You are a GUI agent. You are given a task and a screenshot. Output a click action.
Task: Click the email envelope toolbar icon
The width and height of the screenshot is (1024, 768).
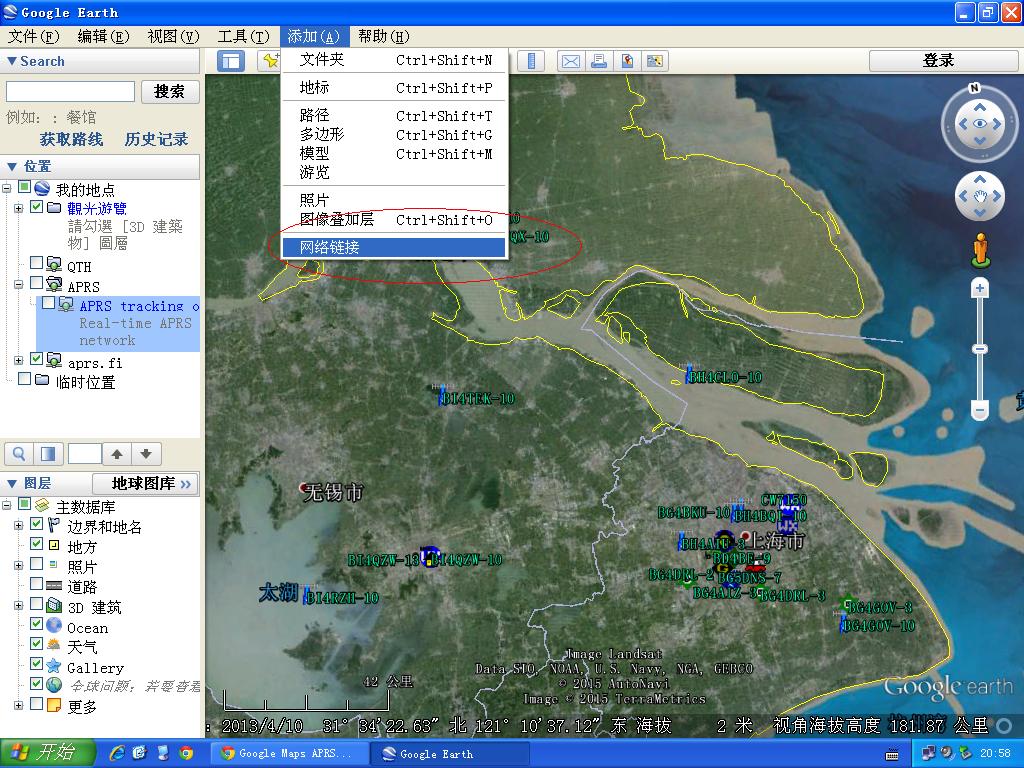pos(570,61)
